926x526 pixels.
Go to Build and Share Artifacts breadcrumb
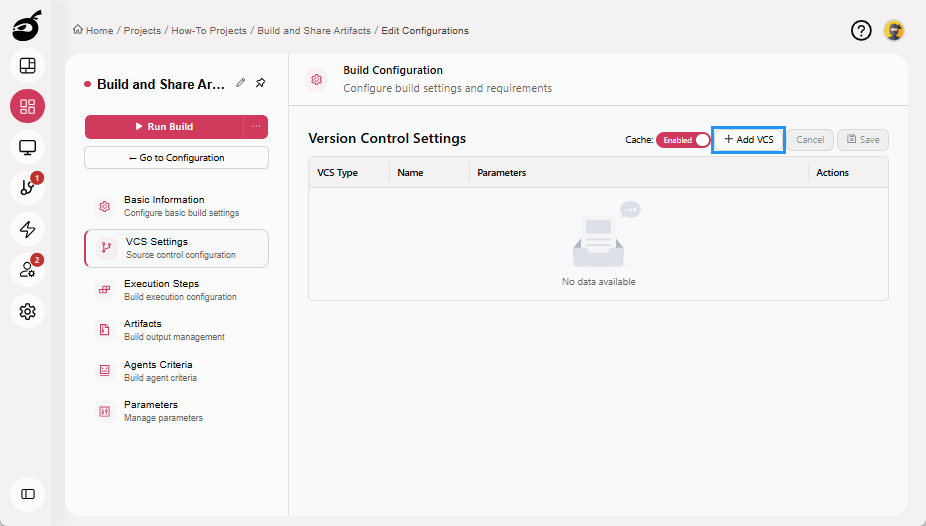pos(314,30)
